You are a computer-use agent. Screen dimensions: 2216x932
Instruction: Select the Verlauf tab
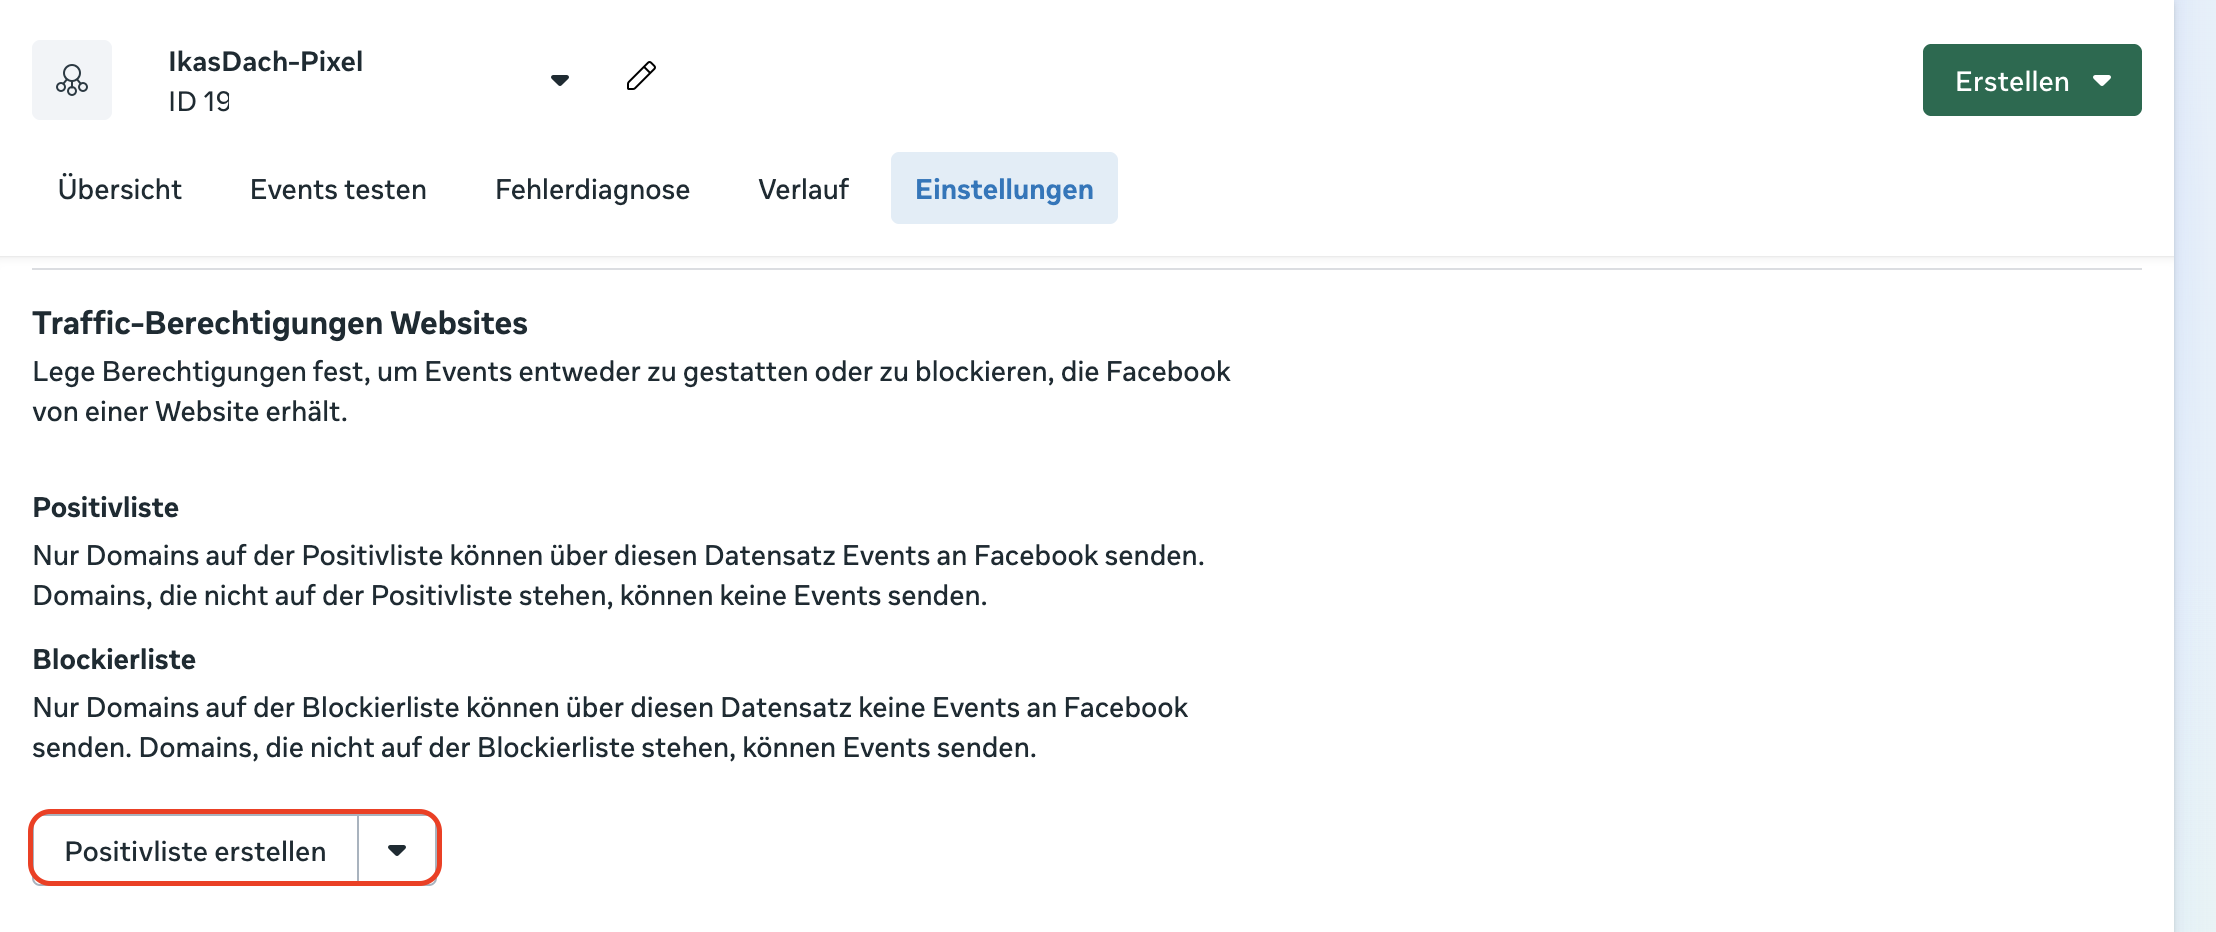pyautogui.click(x=803, y=189)
